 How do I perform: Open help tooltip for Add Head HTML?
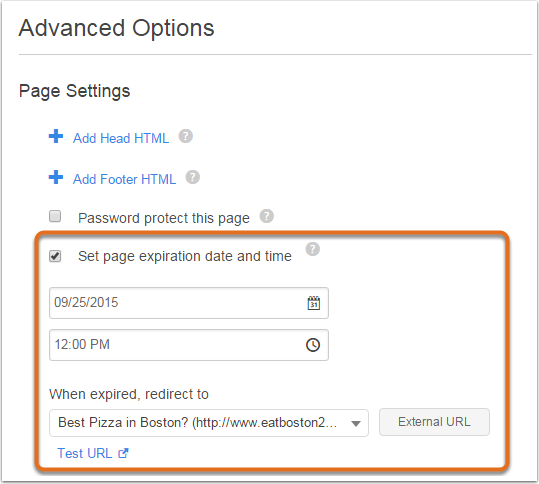point(185,136)
